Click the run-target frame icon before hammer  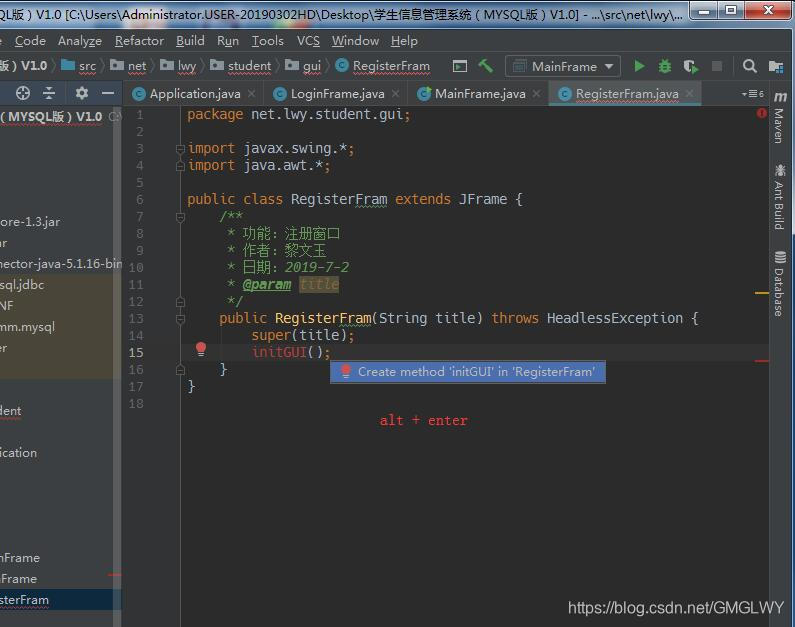(459, 66)
